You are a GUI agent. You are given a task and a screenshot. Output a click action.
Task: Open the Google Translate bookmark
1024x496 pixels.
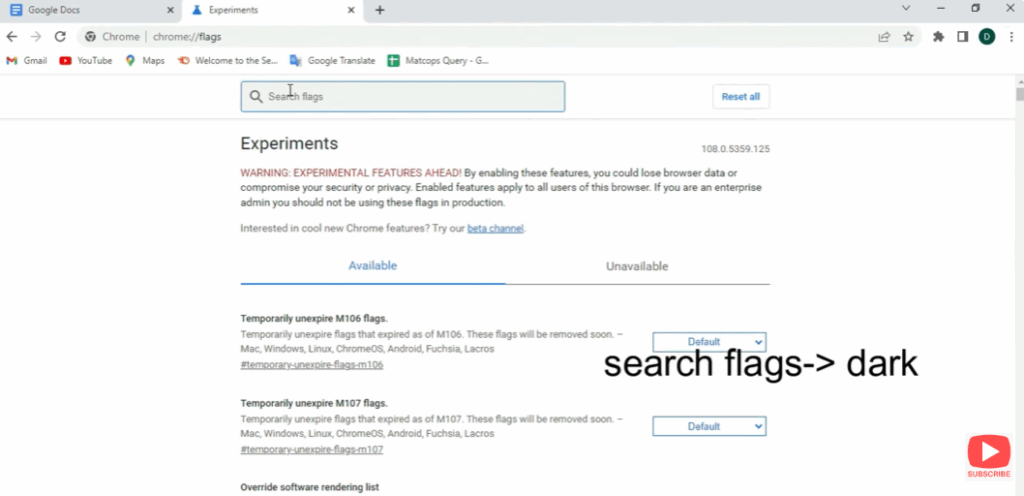[332, 60]
